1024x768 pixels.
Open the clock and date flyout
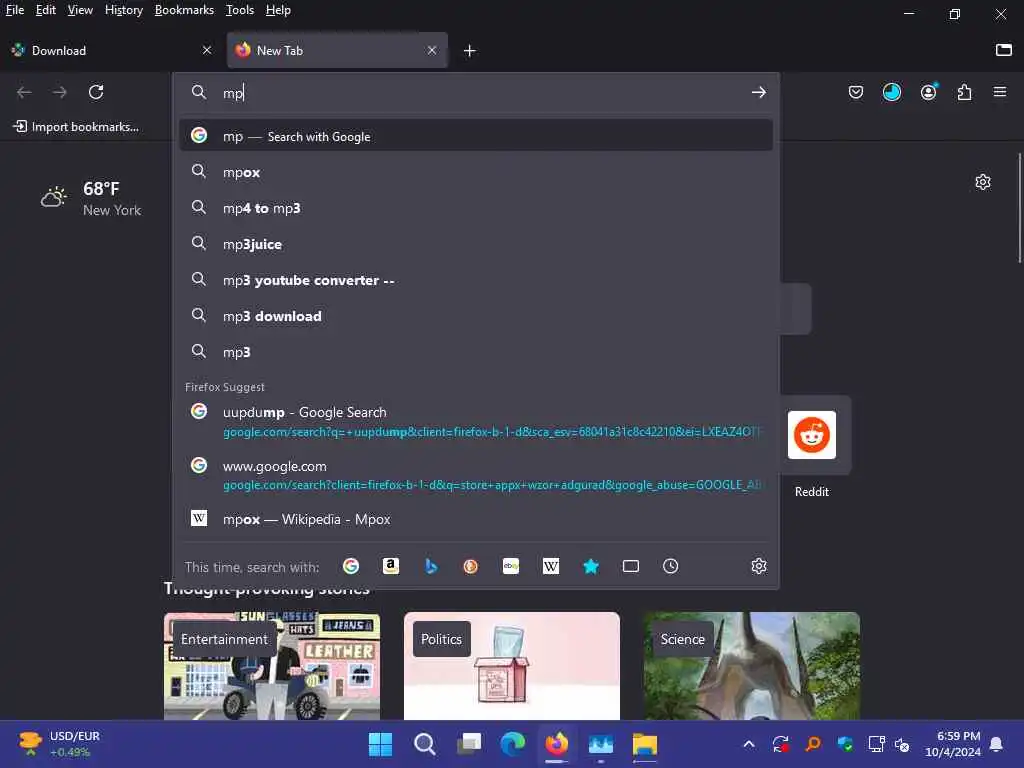pos(953,744)
